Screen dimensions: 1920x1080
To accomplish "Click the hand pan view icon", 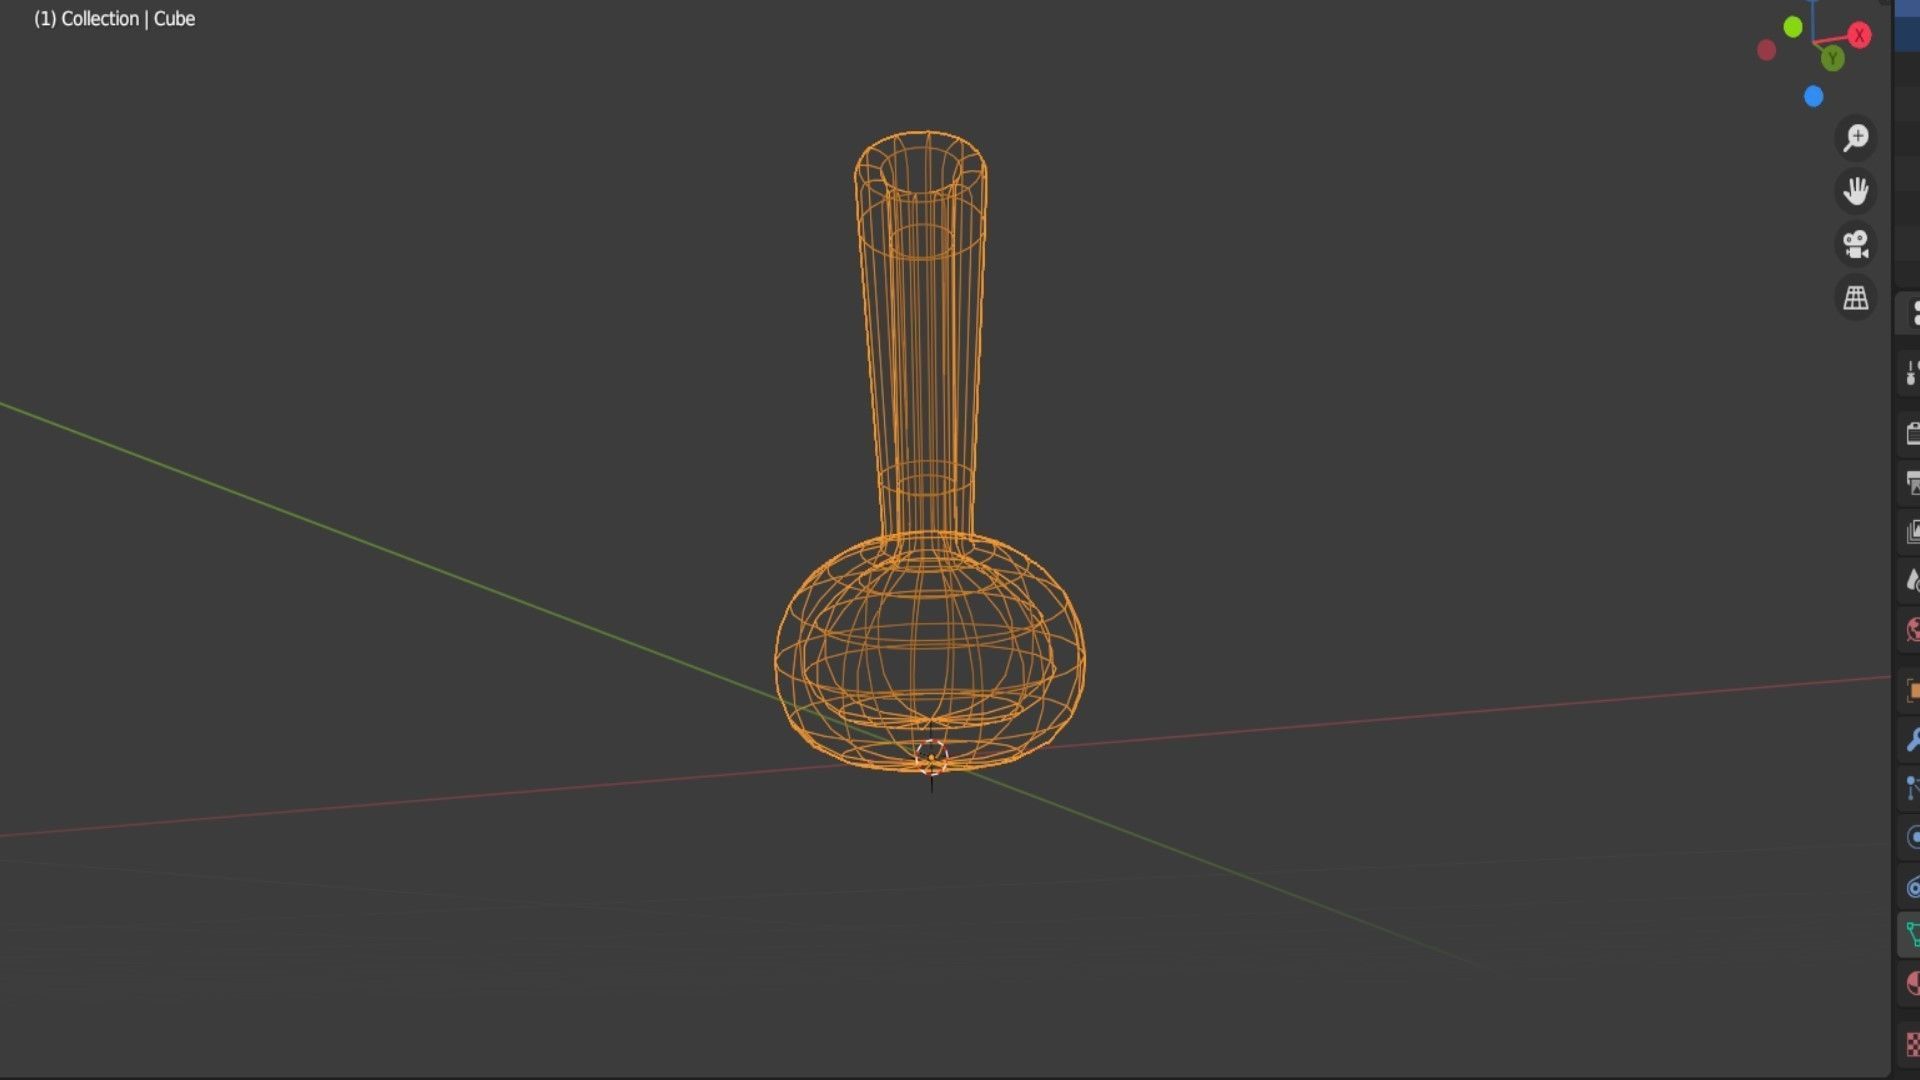I will pyautogui.click(x=1856, y=191).
